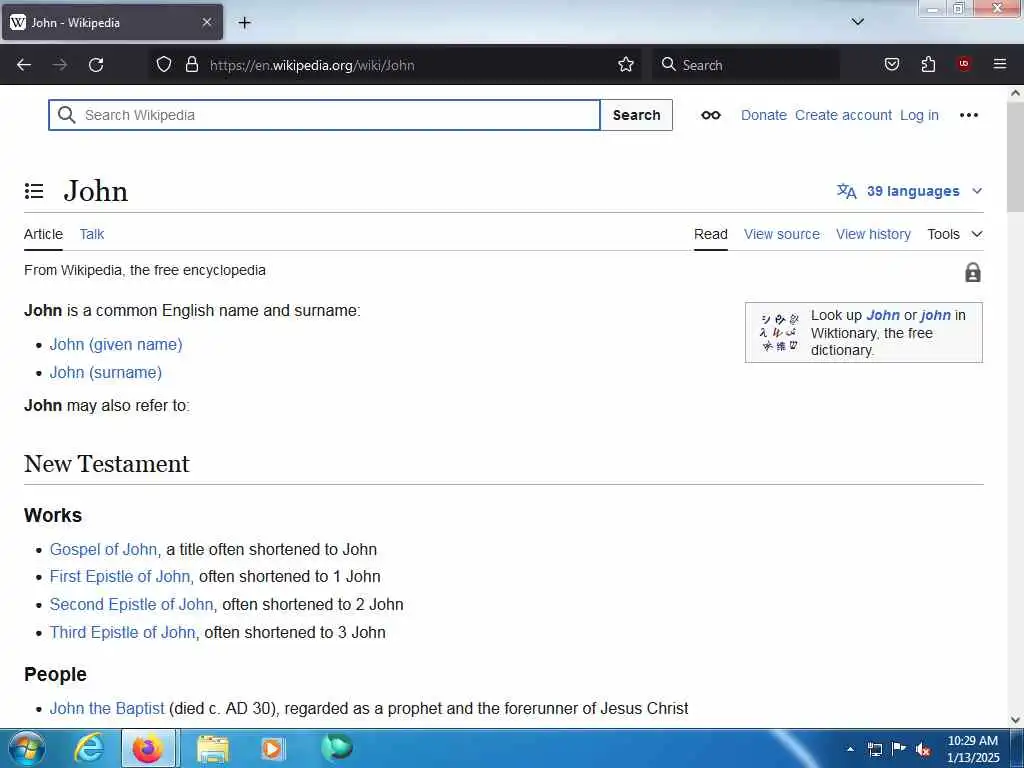1024x768 pixels.
Task: Click the Show desktop strip beside the clock
Action: point(1016,748)
